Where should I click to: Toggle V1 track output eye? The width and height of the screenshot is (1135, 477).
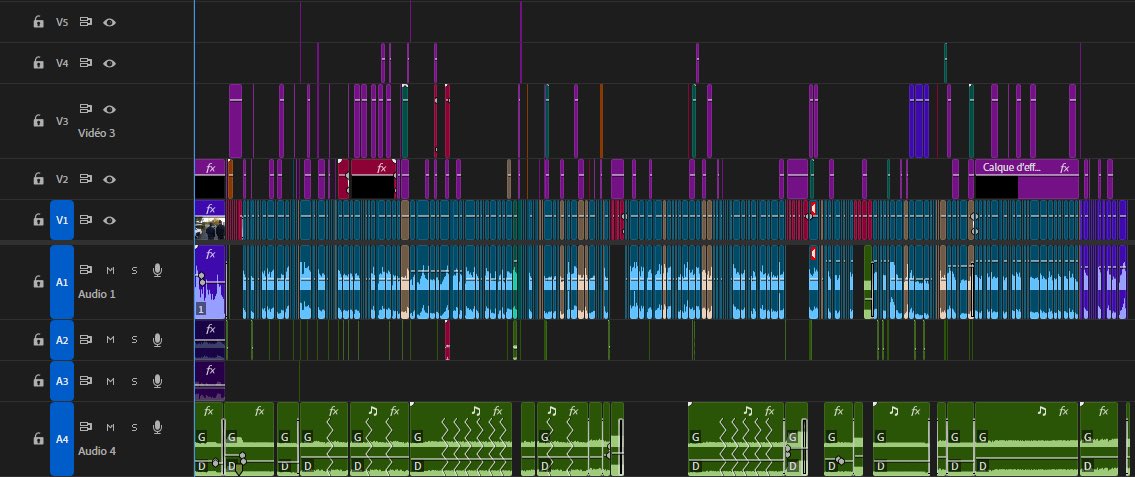point(109,219)
